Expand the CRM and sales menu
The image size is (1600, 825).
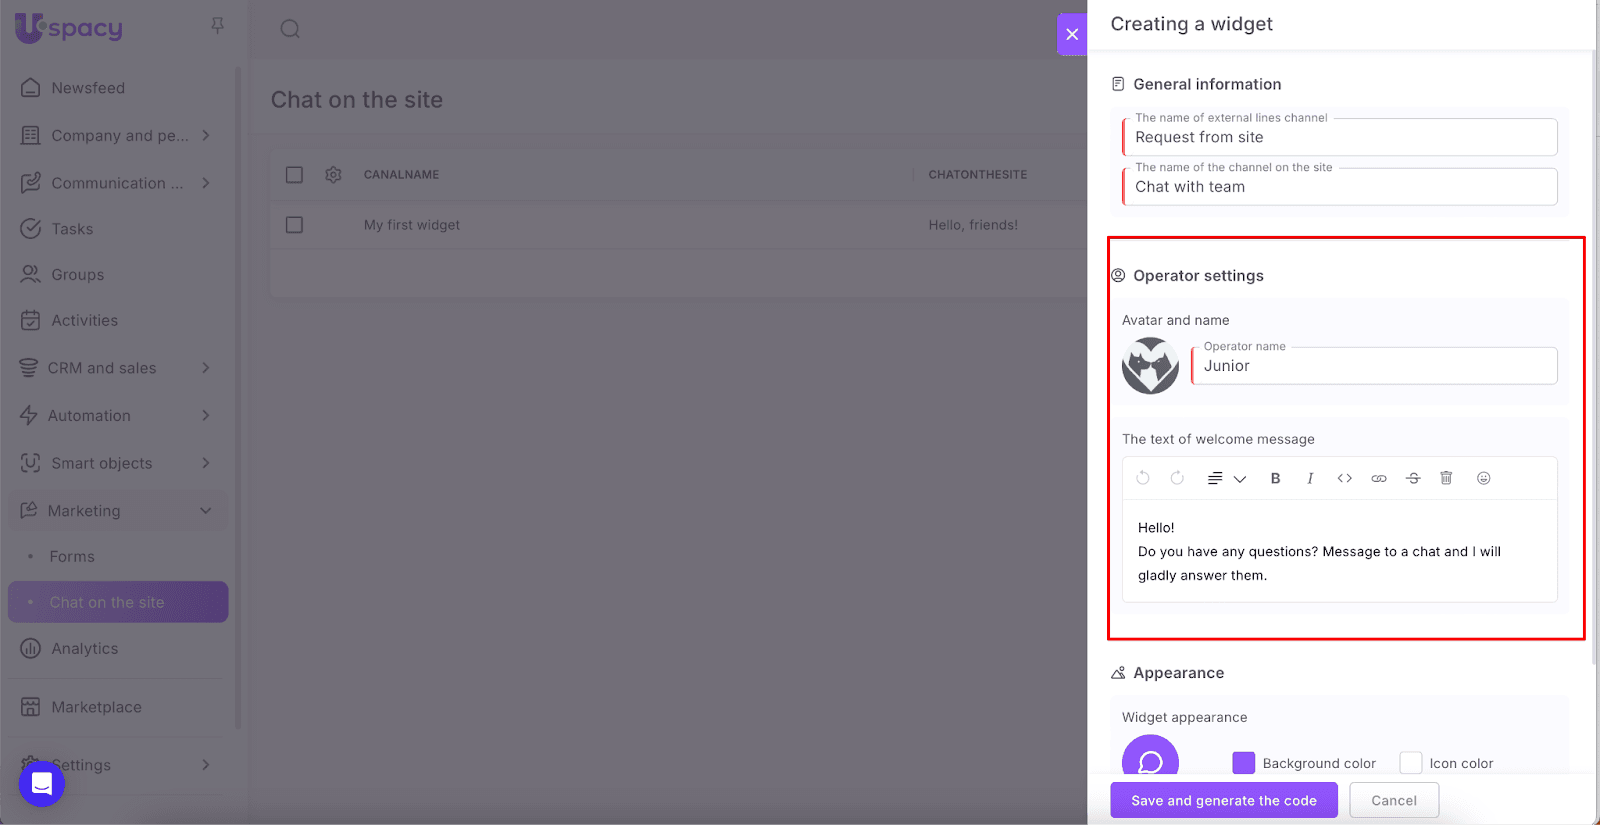click(205, 368)
